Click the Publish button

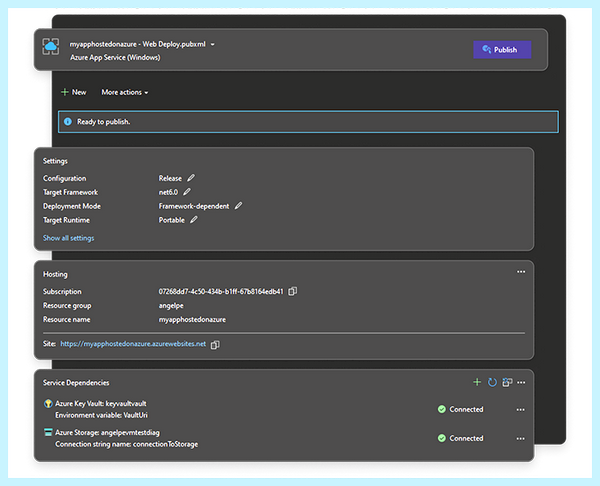pyautogui.click(x=502, y=50)
